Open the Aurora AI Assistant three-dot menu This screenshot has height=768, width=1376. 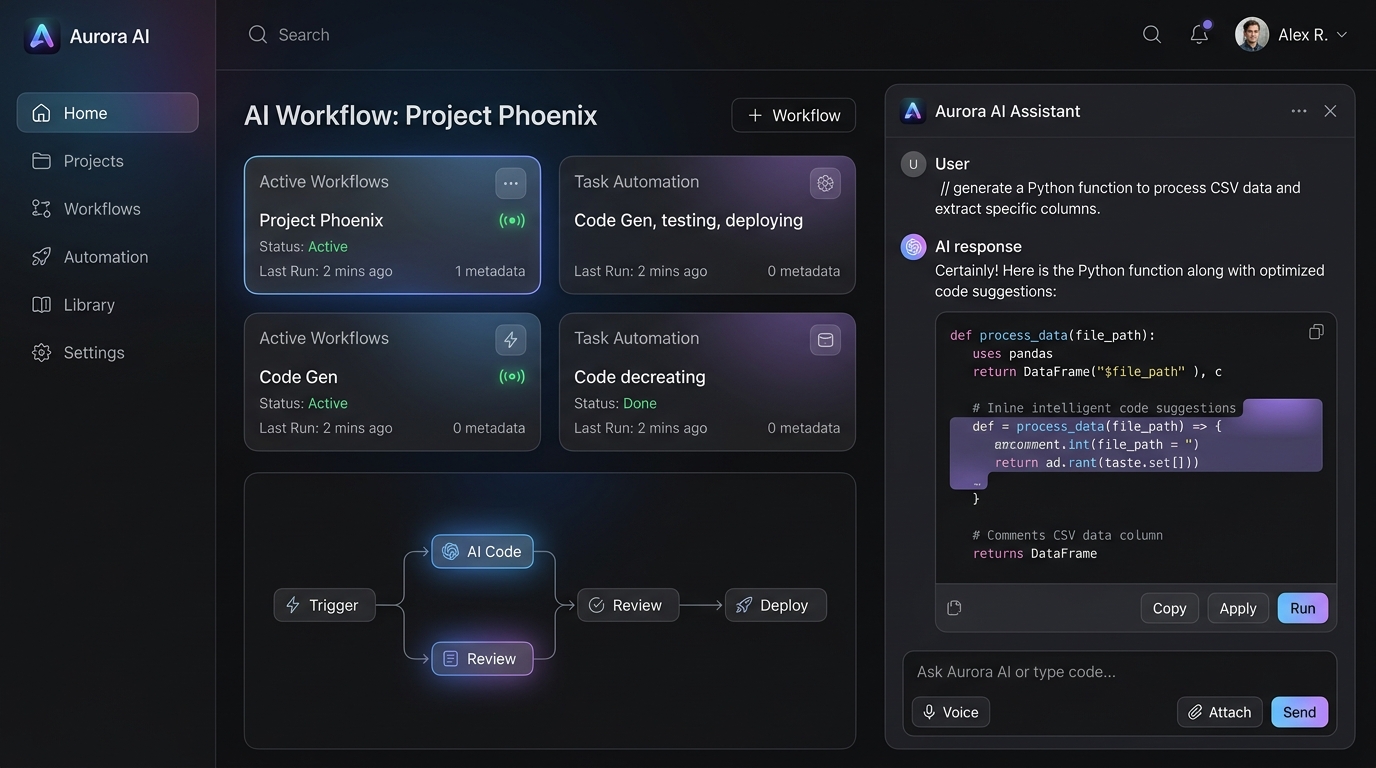(1299, 111)
